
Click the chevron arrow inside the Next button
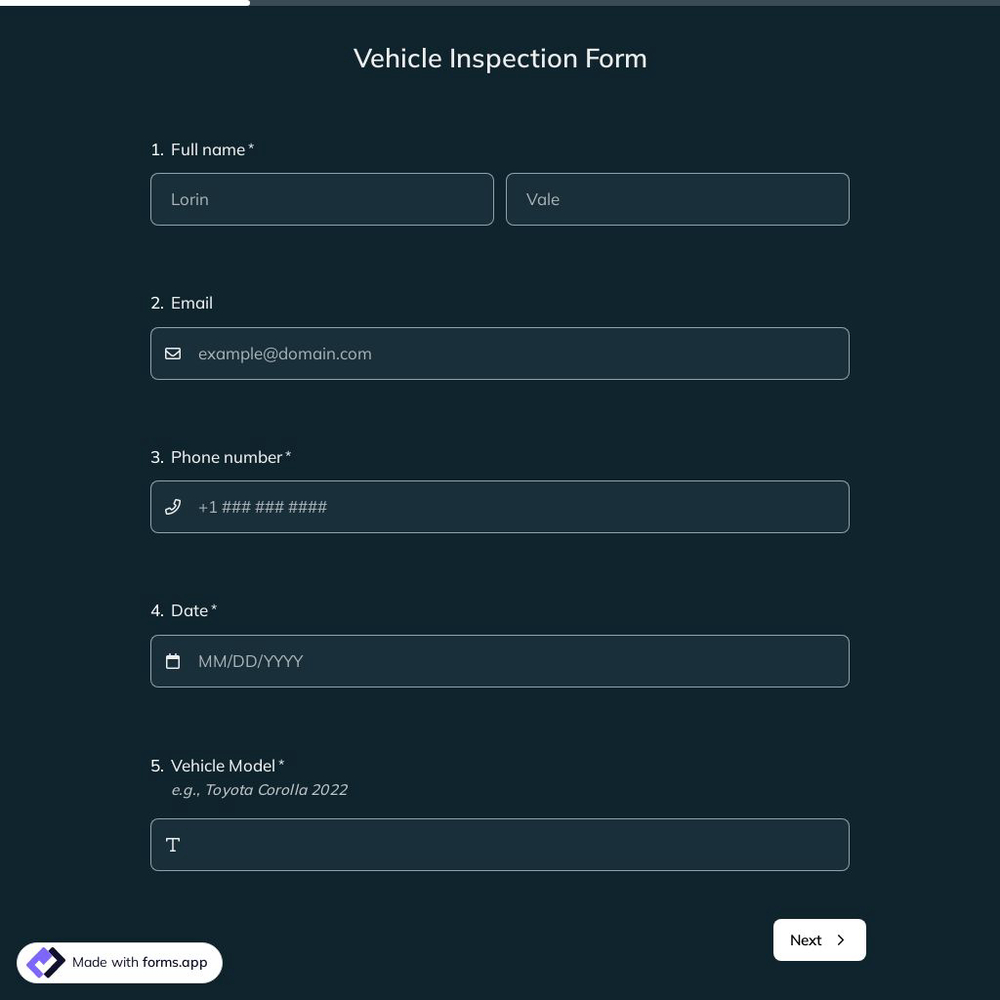coord(840,938)
